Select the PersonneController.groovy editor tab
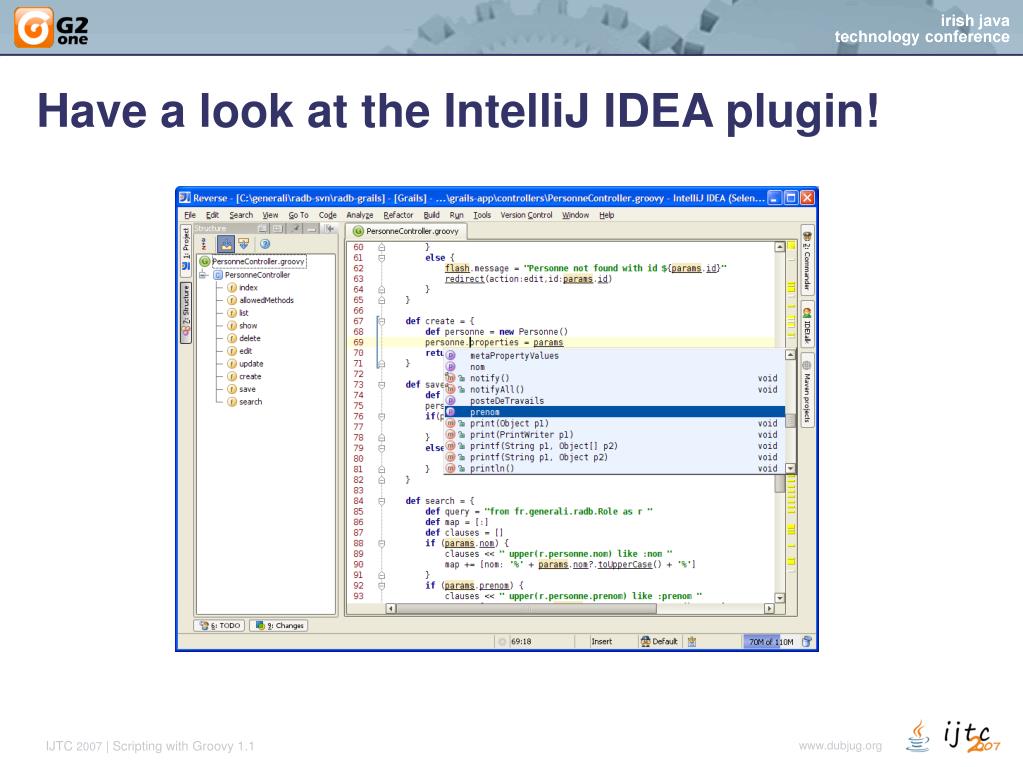The width and height of the screenshot is (1023, 767). tap(406, 231)
